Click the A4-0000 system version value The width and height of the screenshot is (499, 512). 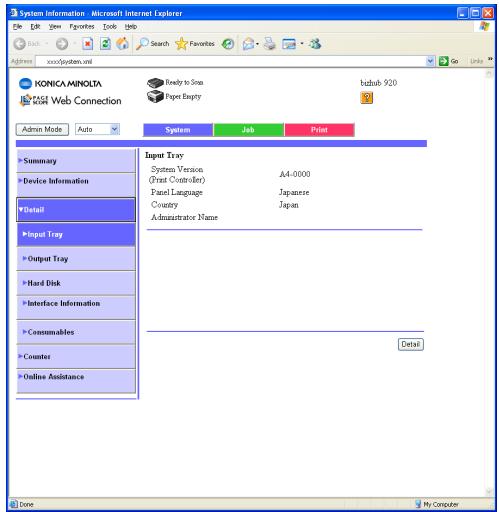295,174
